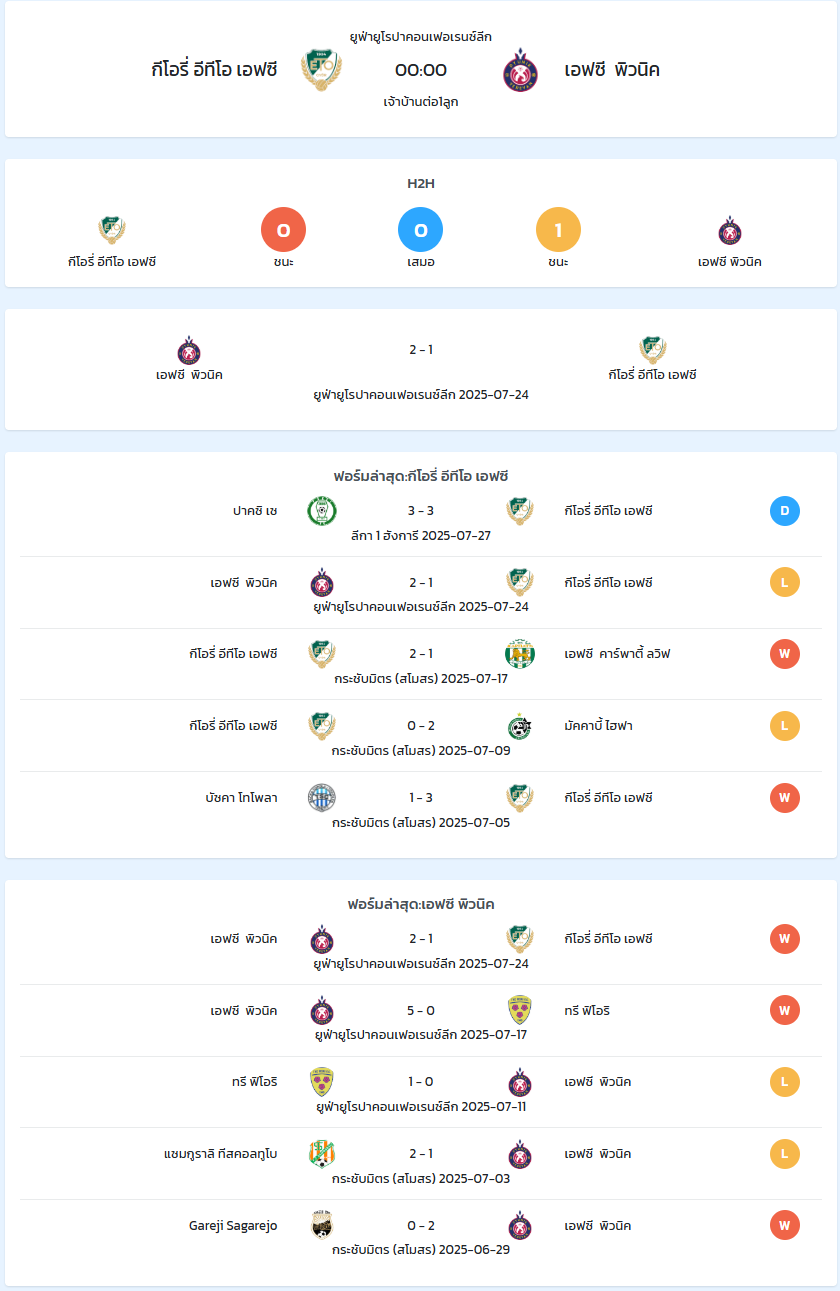Open the Gareji Sagarejo team name link
The image size is (840, 1291).
[x=233, y=1226]
